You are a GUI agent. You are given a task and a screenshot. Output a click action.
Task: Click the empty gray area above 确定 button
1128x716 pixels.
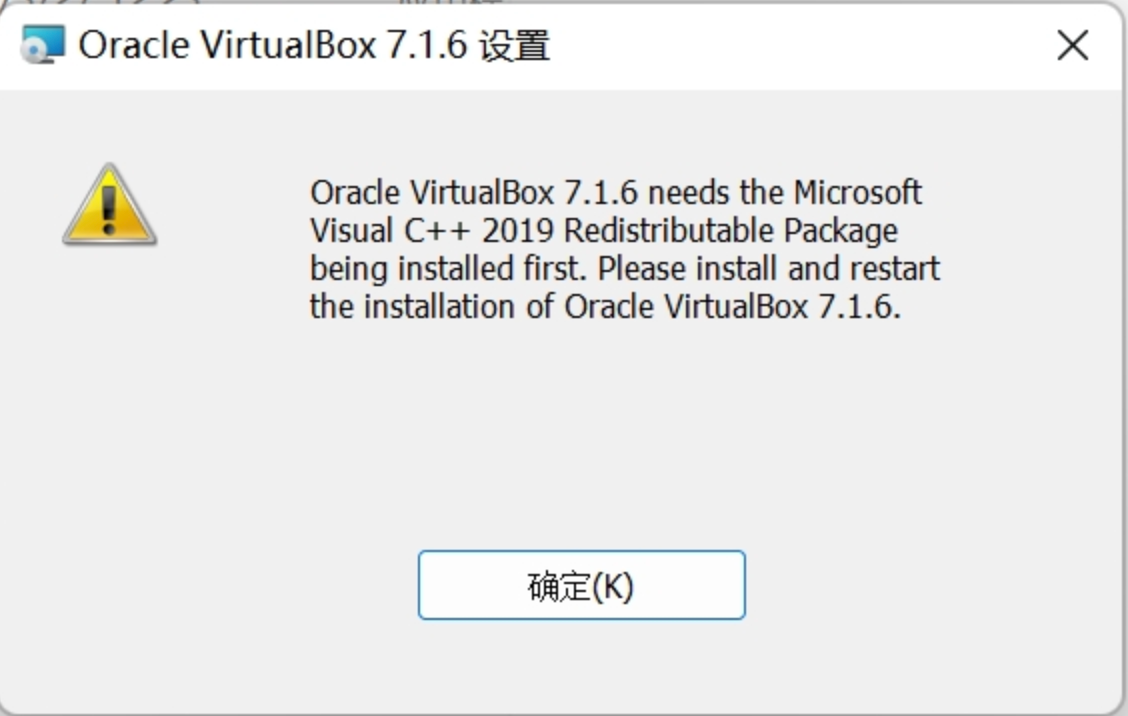pyautogui.click(x=580, y=440)
